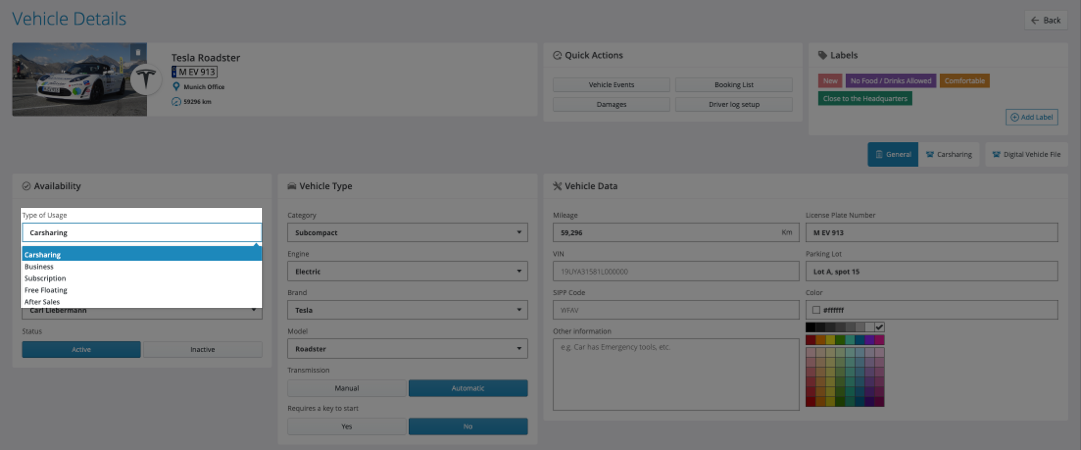Pick the black swatch in the grayscale row
Image resolution: width=1081 pixels, height=450 pixels.
pyautogui.click(x=811, y=327)
